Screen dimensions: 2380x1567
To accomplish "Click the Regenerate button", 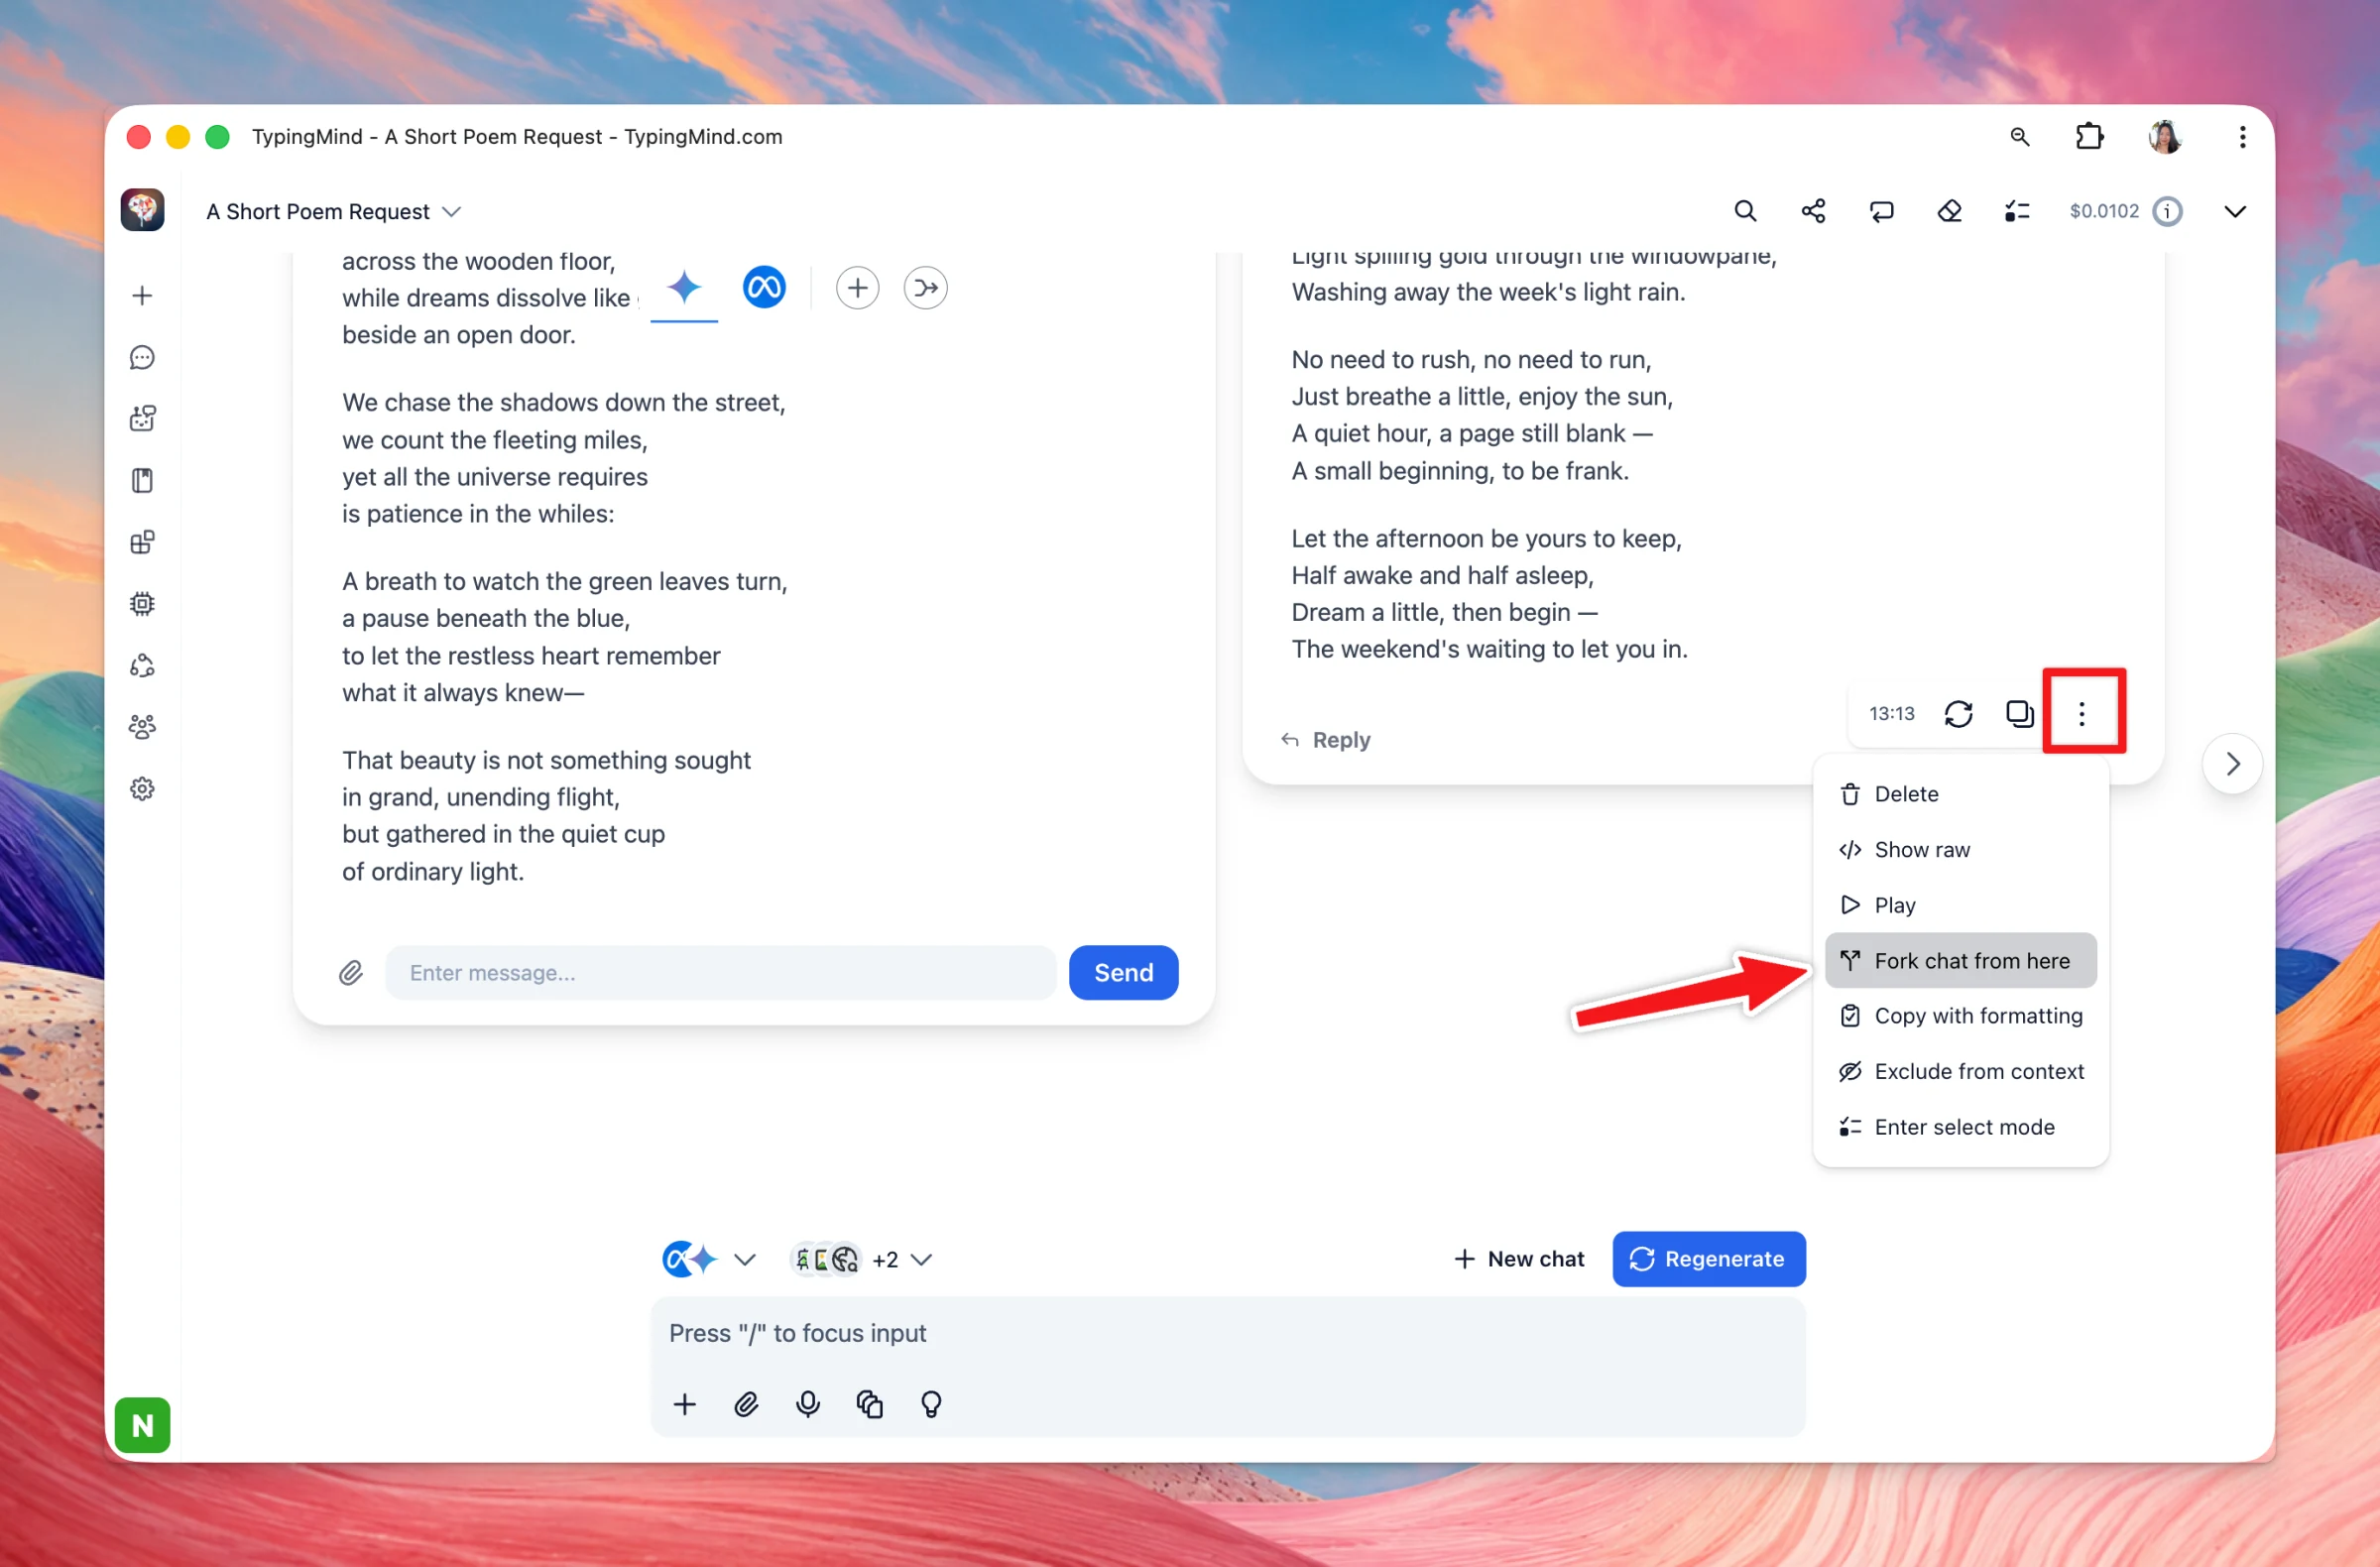I will click(x=1708, y=1259).
